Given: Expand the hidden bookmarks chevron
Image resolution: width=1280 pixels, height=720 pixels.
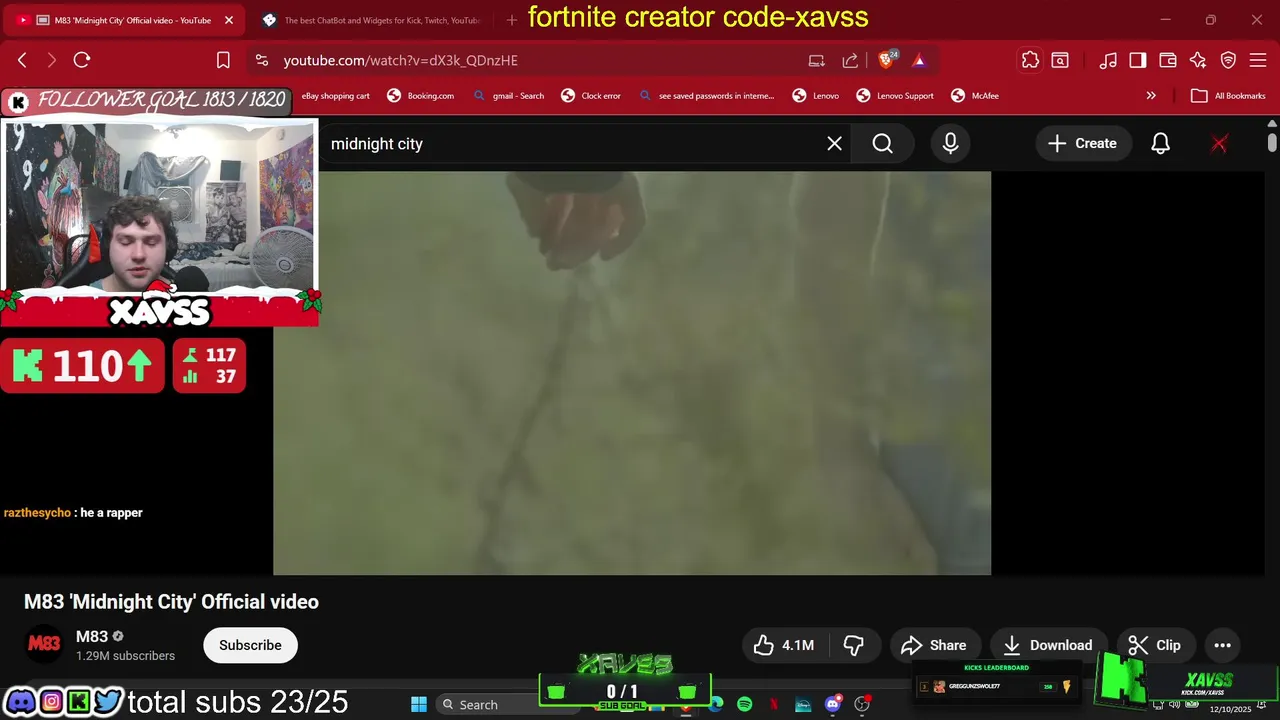Looking at the screenshot, I should pos(1151,96).
